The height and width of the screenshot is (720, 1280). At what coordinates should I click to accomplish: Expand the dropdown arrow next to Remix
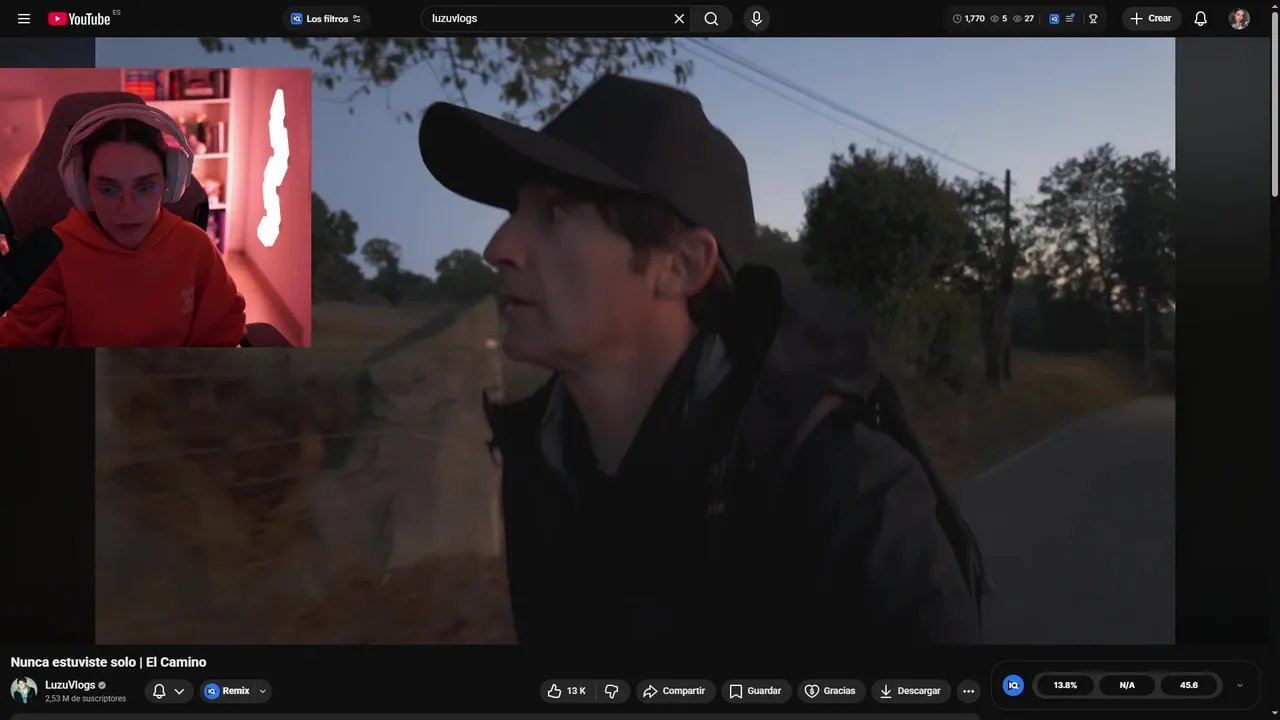point(263,691)
